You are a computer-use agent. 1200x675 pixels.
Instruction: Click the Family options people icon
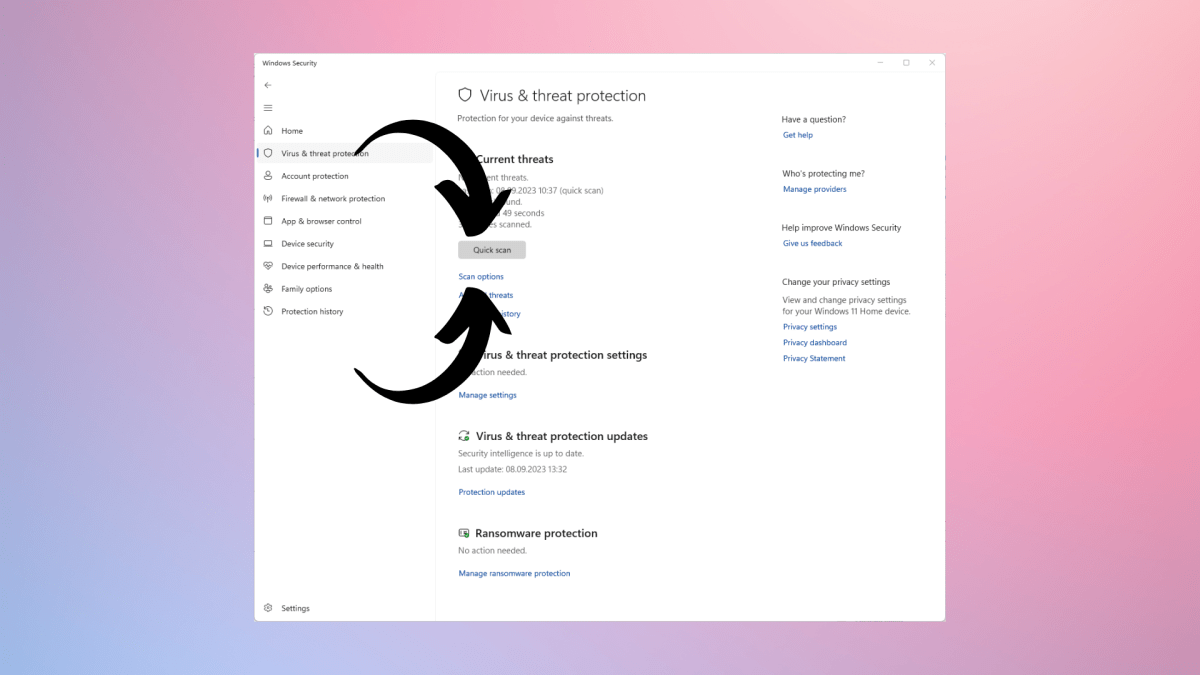tap(268, 289)
